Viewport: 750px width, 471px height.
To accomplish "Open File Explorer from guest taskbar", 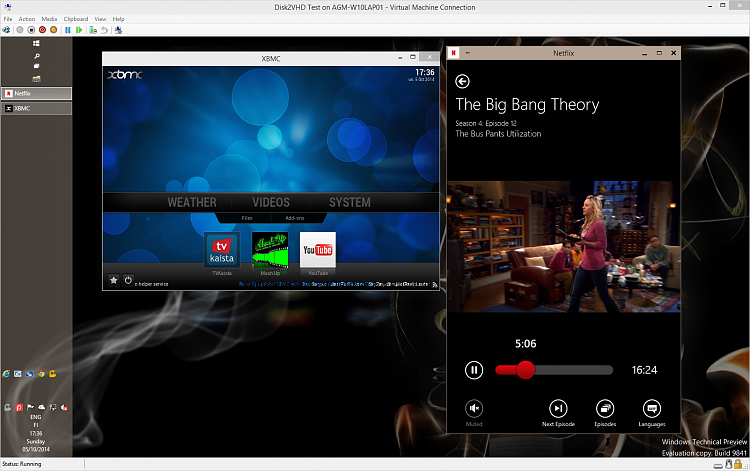I will [36, 78].
